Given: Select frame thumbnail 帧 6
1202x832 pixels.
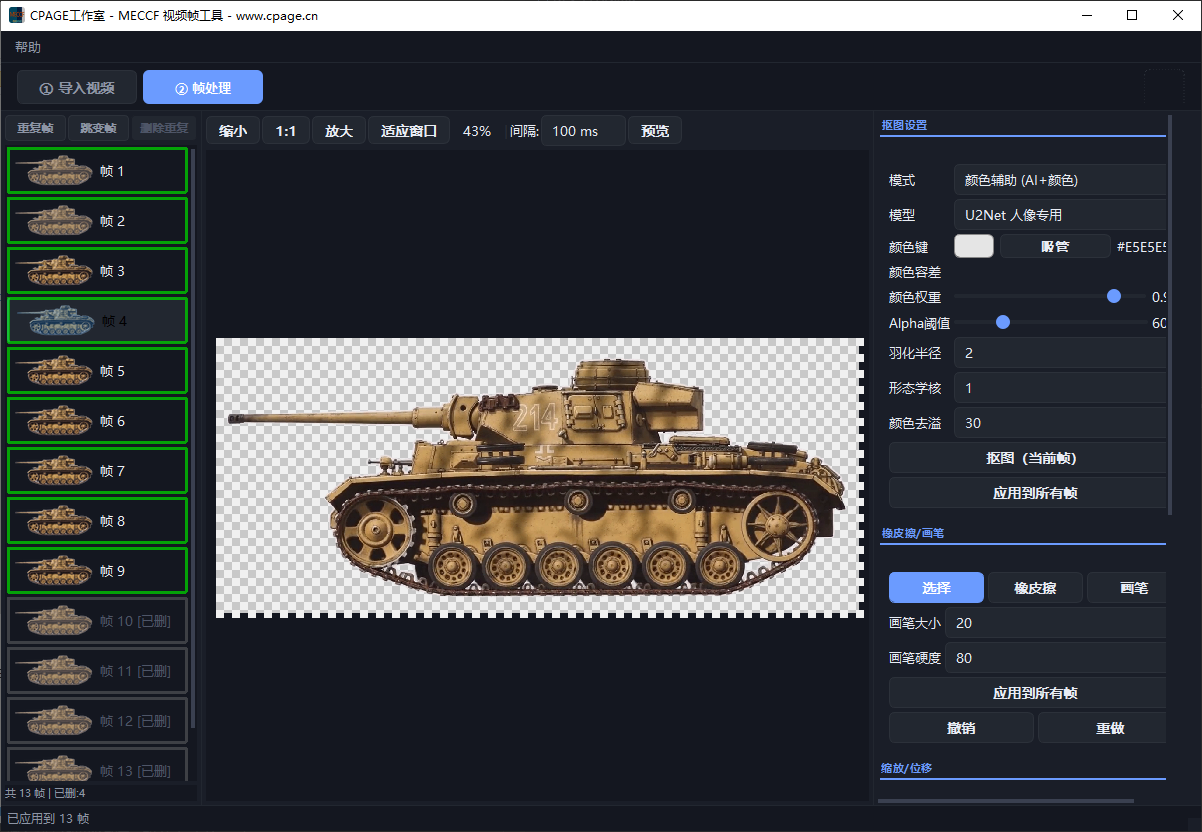Looking at the screenshot, I should (x=97, y=421).
